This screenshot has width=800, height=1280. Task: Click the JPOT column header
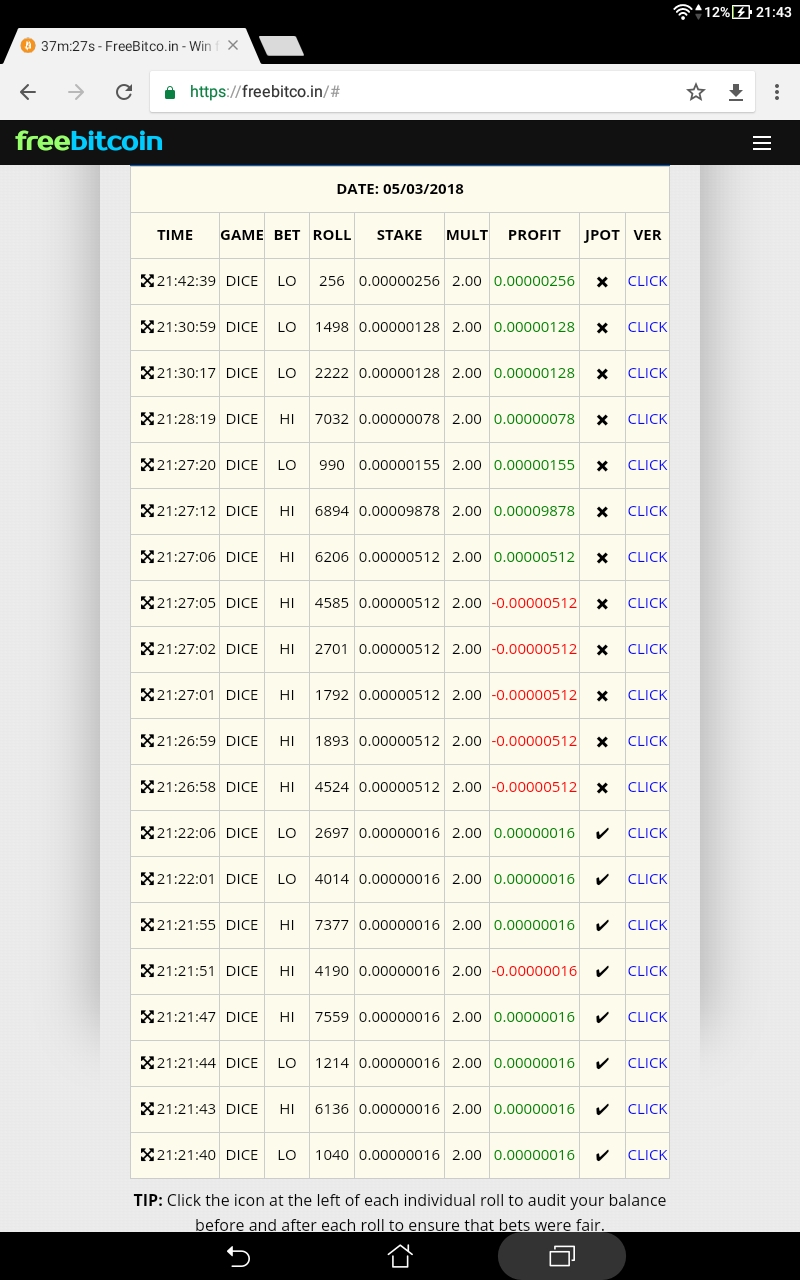point(602,235)
